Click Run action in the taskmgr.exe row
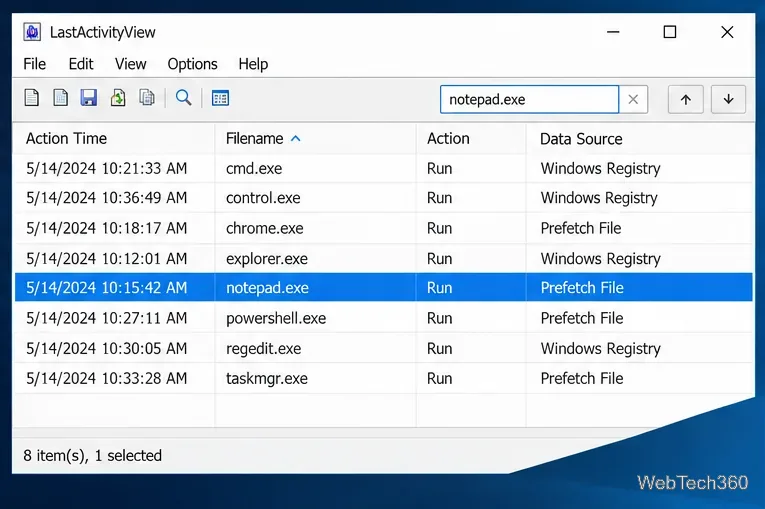This screenshot has height=509, width=765. pyautogui.click(x=439, y=378)
